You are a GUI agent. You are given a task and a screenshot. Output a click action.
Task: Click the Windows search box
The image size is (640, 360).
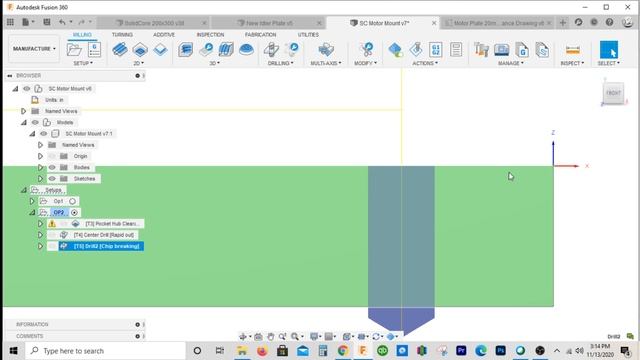point(106,351)
